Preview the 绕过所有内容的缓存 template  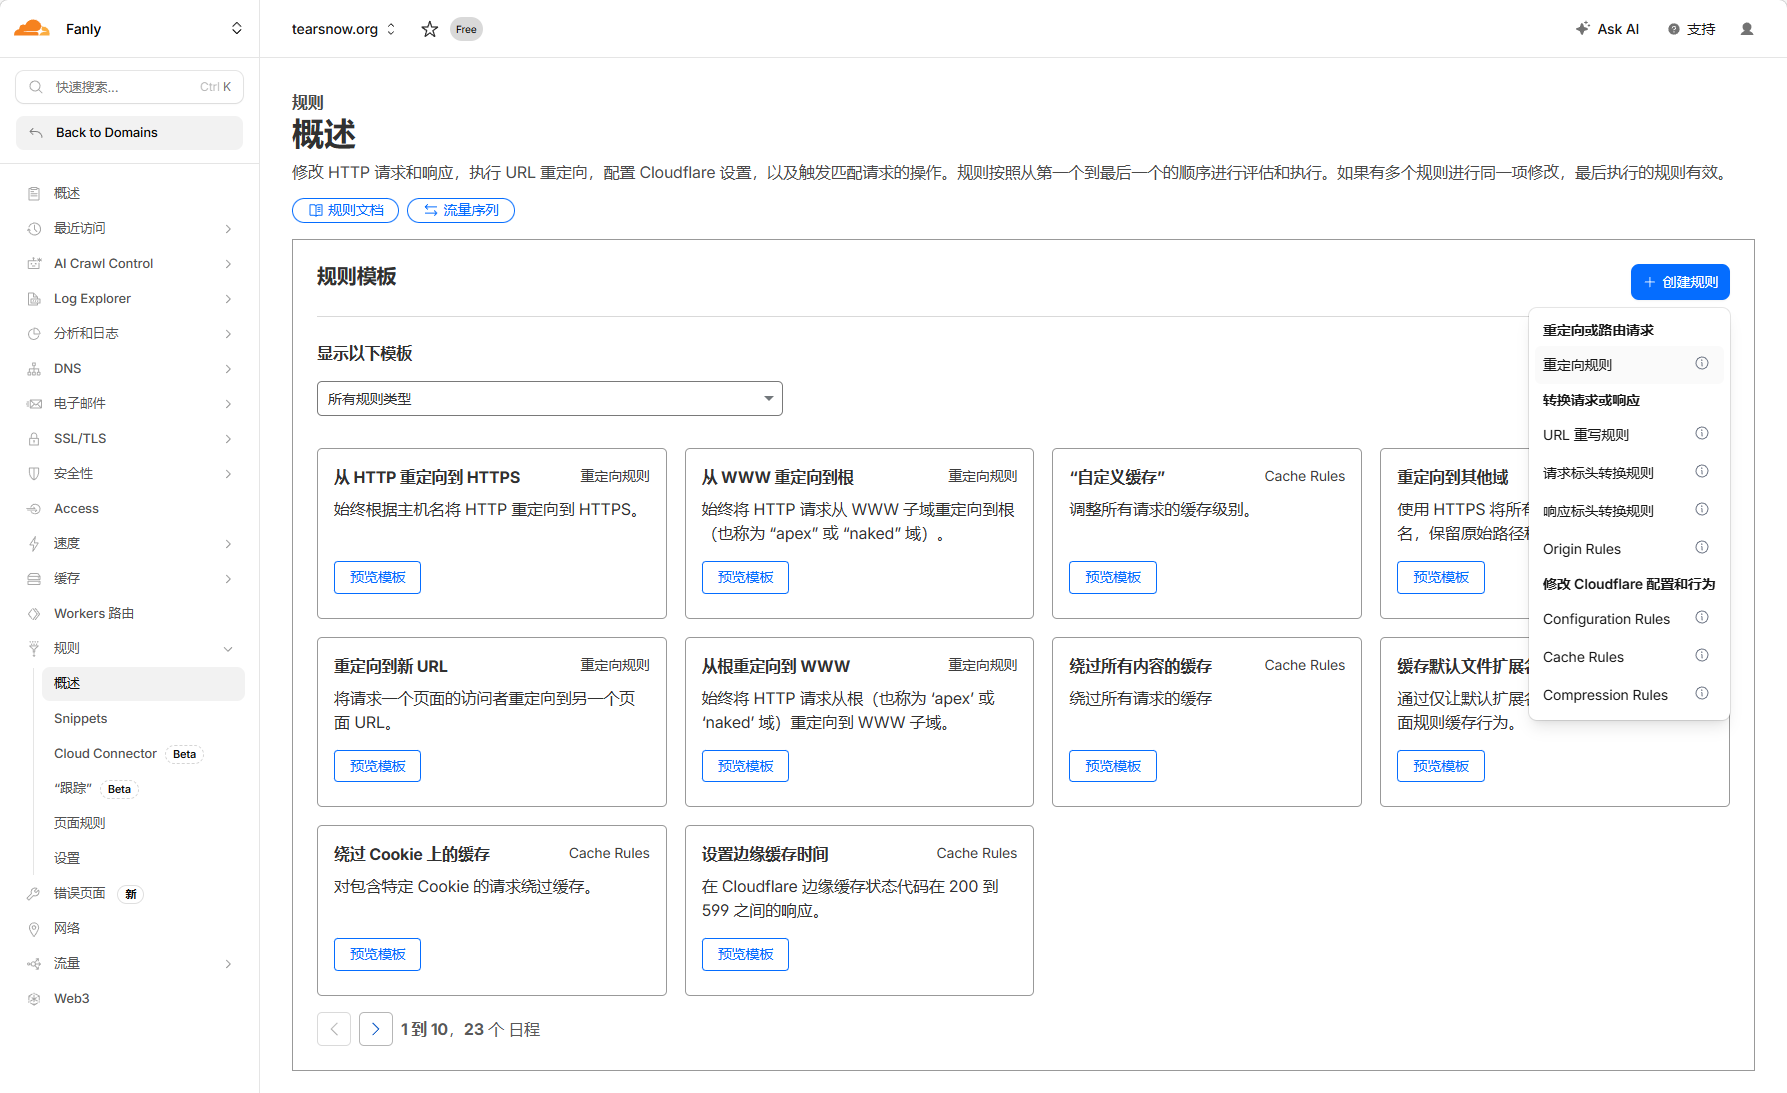(x=1112, y=766)
